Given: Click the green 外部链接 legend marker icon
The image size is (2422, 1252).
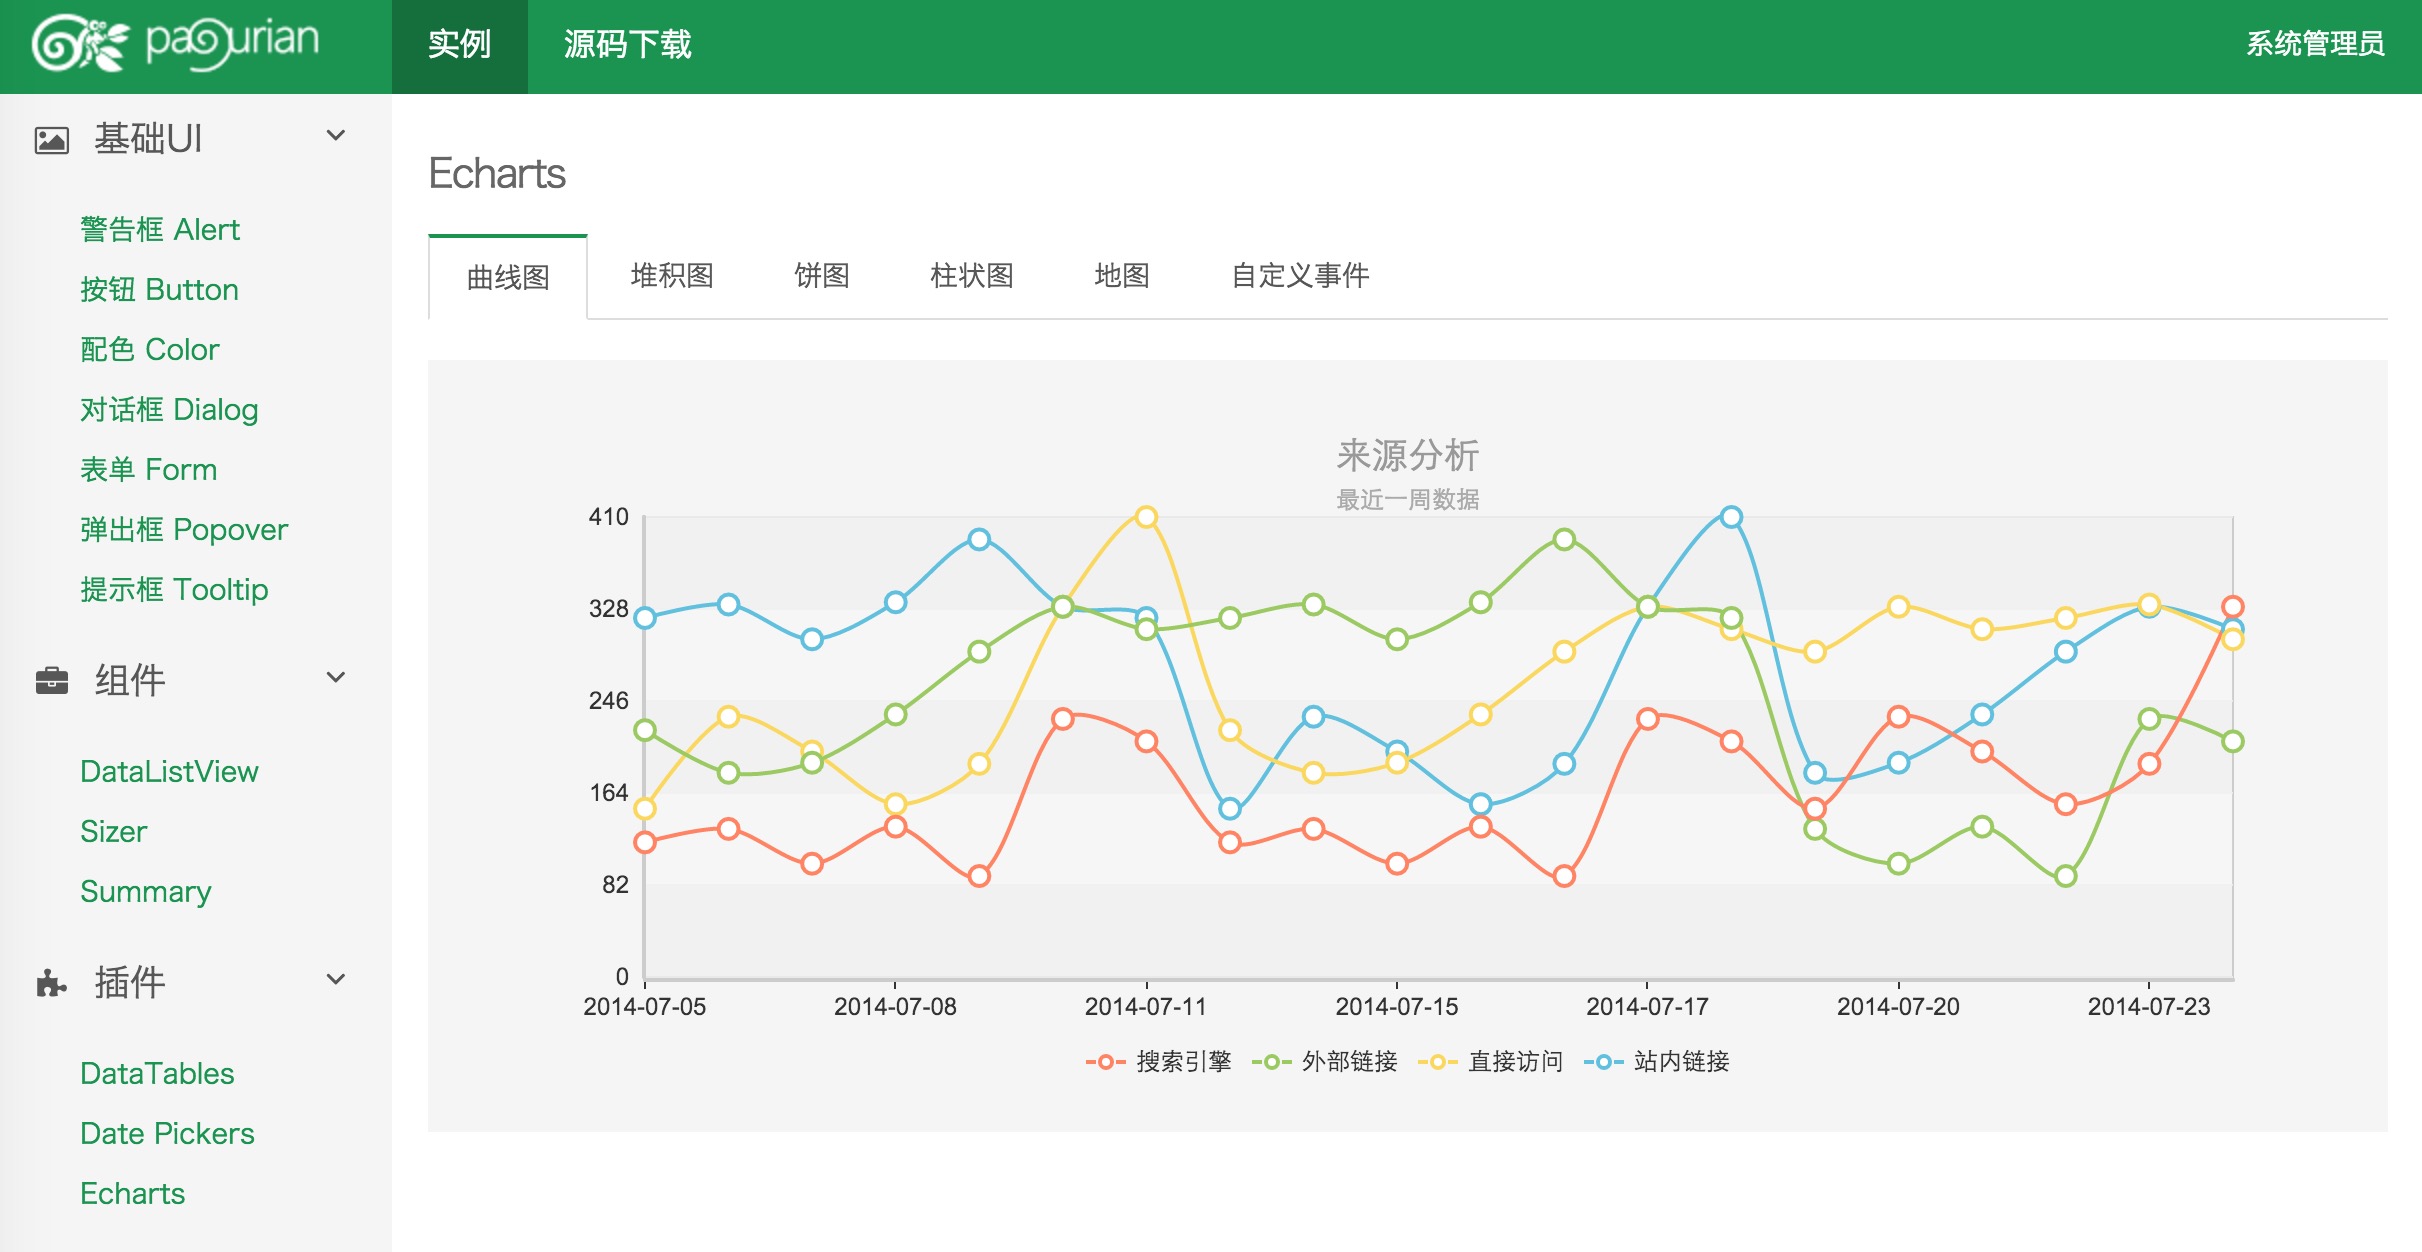Looking at the screenshot, I should click(1271, 1062).
